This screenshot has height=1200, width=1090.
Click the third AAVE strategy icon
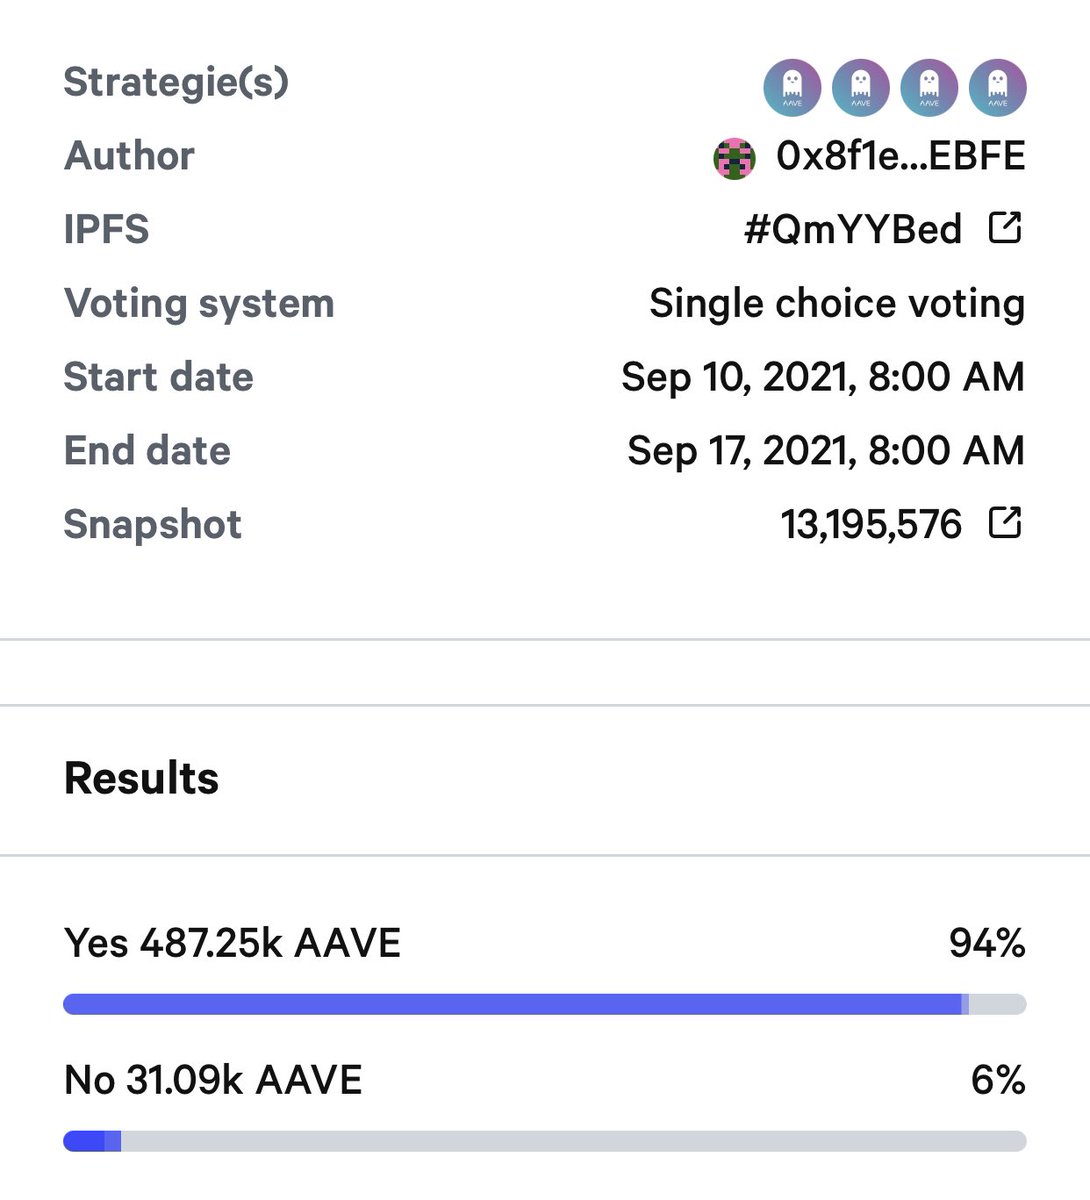[929, 88]
